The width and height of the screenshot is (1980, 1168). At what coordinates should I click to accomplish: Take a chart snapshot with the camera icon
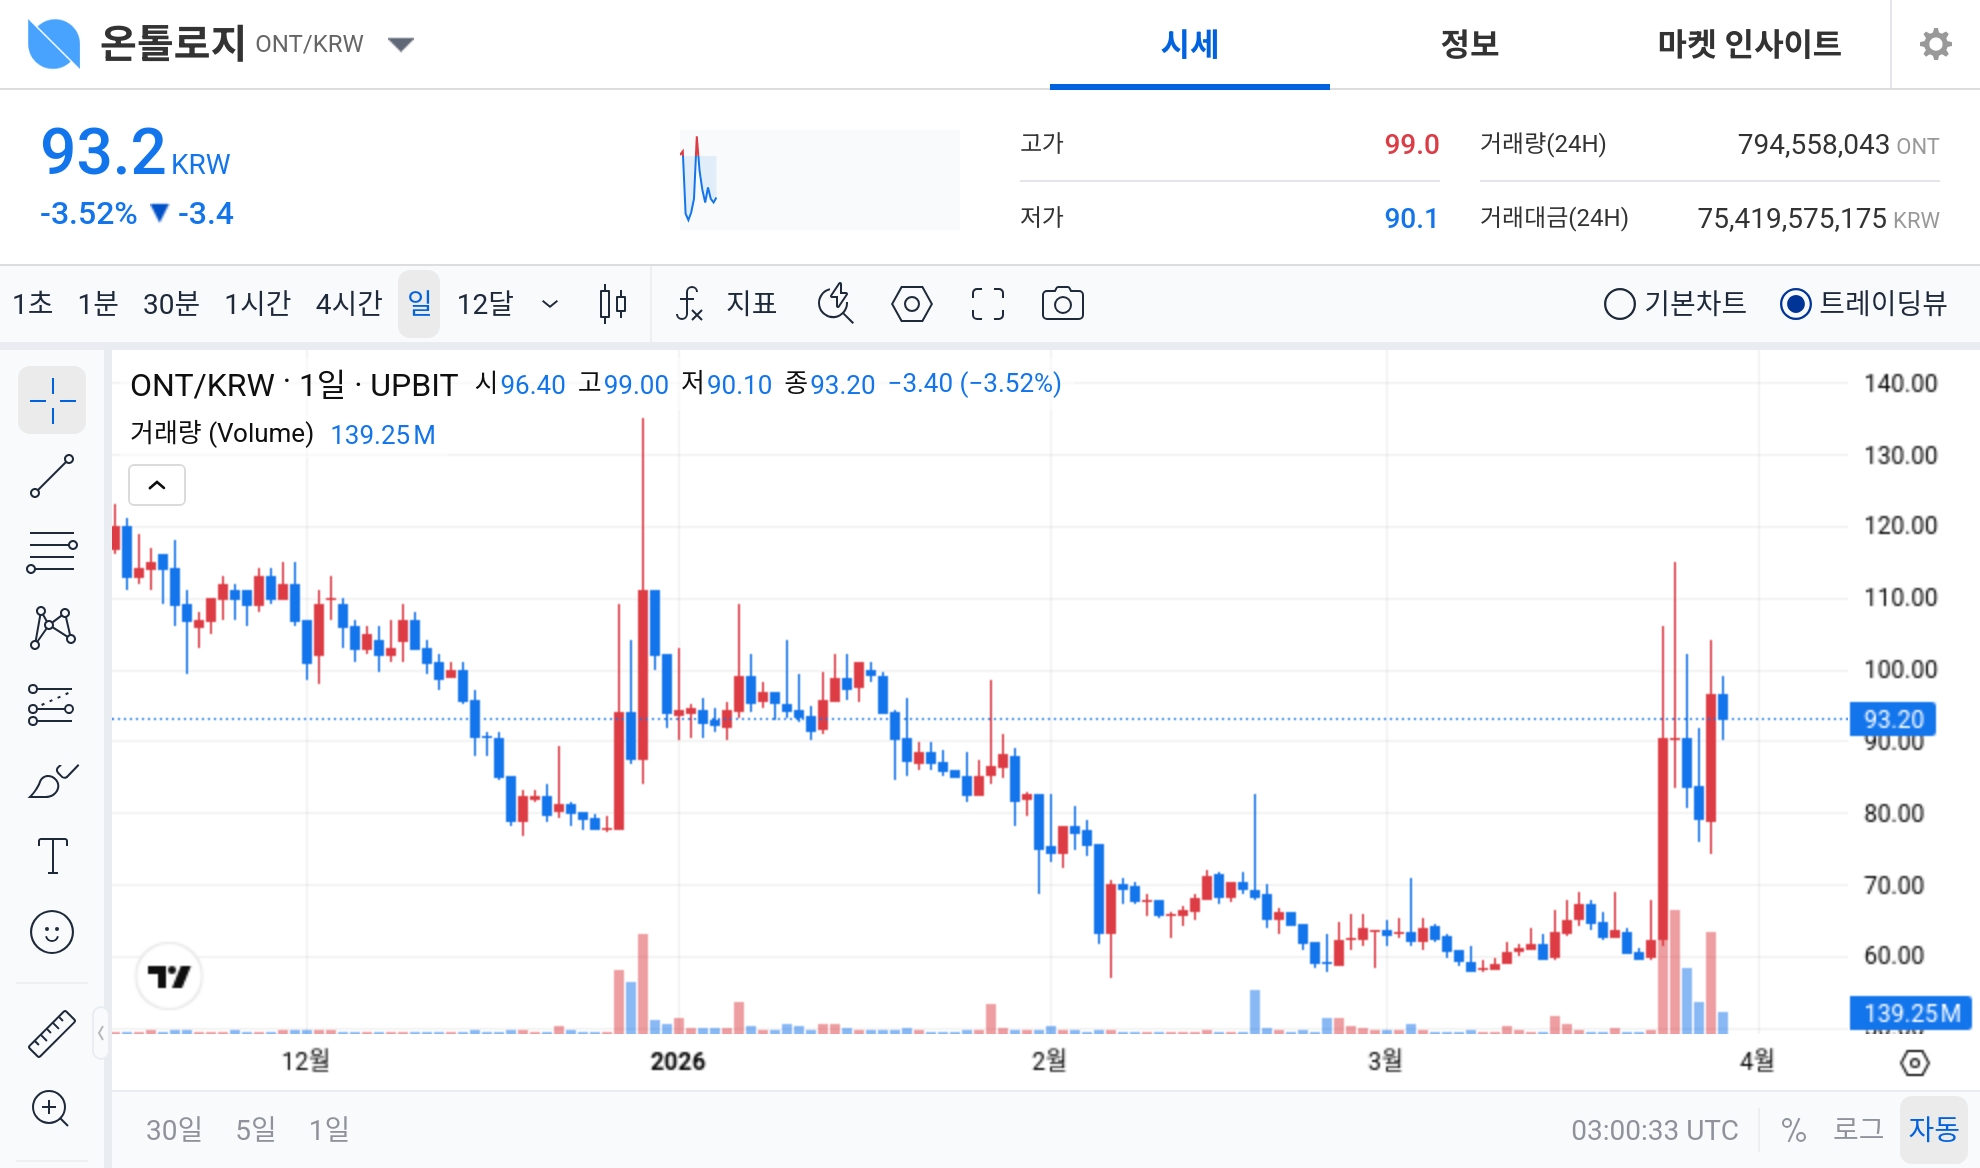pos(1062,304)
